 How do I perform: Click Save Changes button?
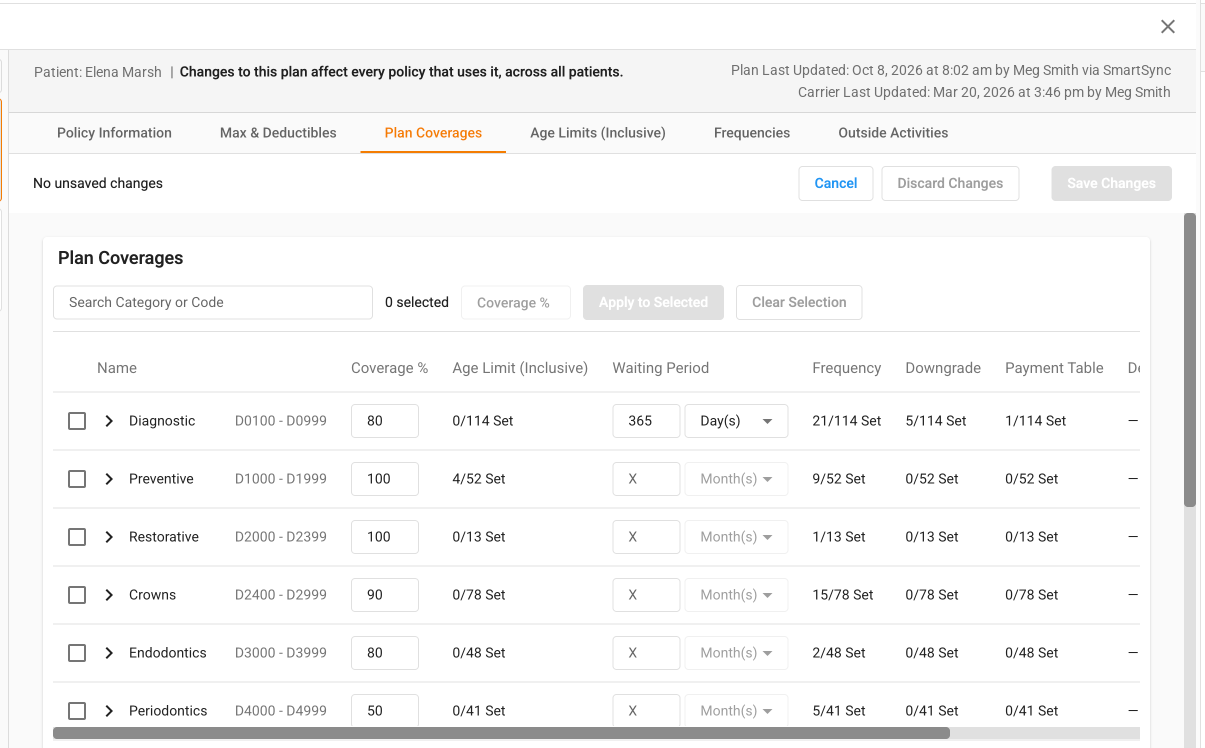[x=1111, y=183]
